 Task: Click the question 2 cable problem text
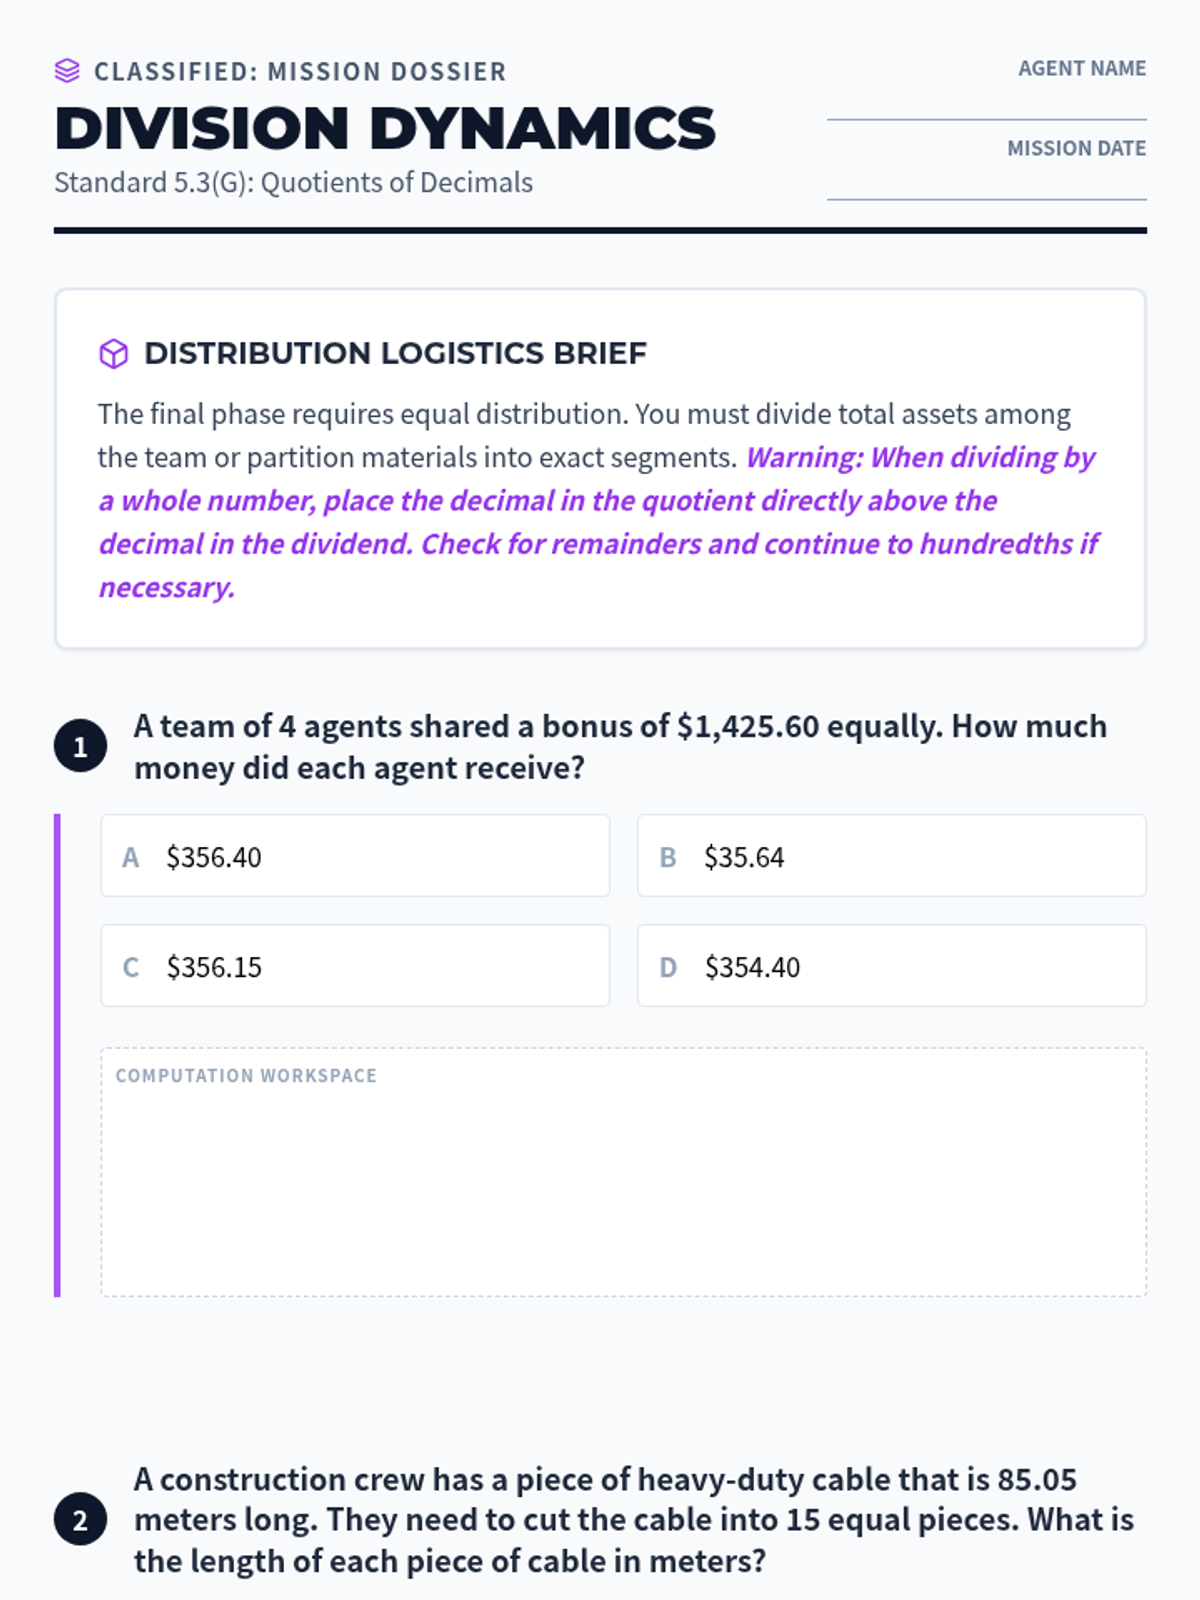point(634,1520)
